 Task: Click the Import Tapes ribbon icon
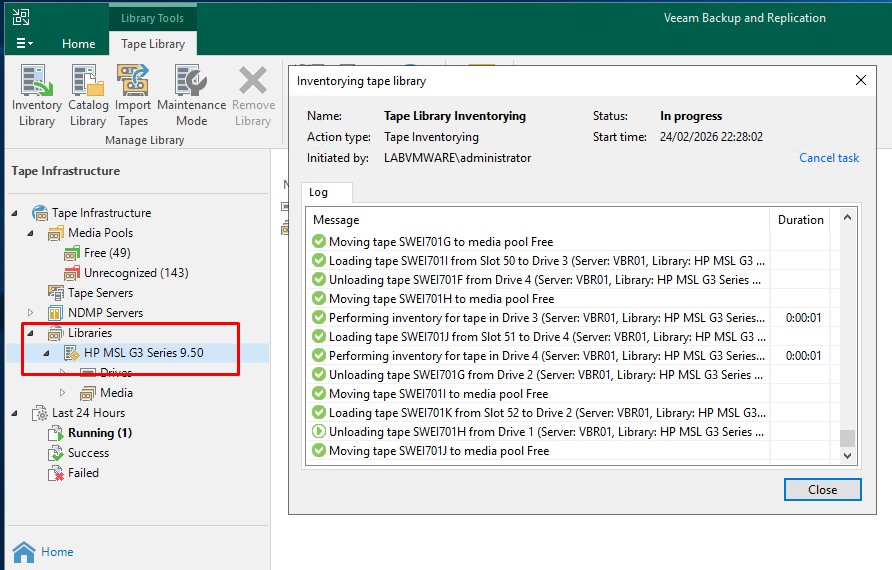point(133,95)
